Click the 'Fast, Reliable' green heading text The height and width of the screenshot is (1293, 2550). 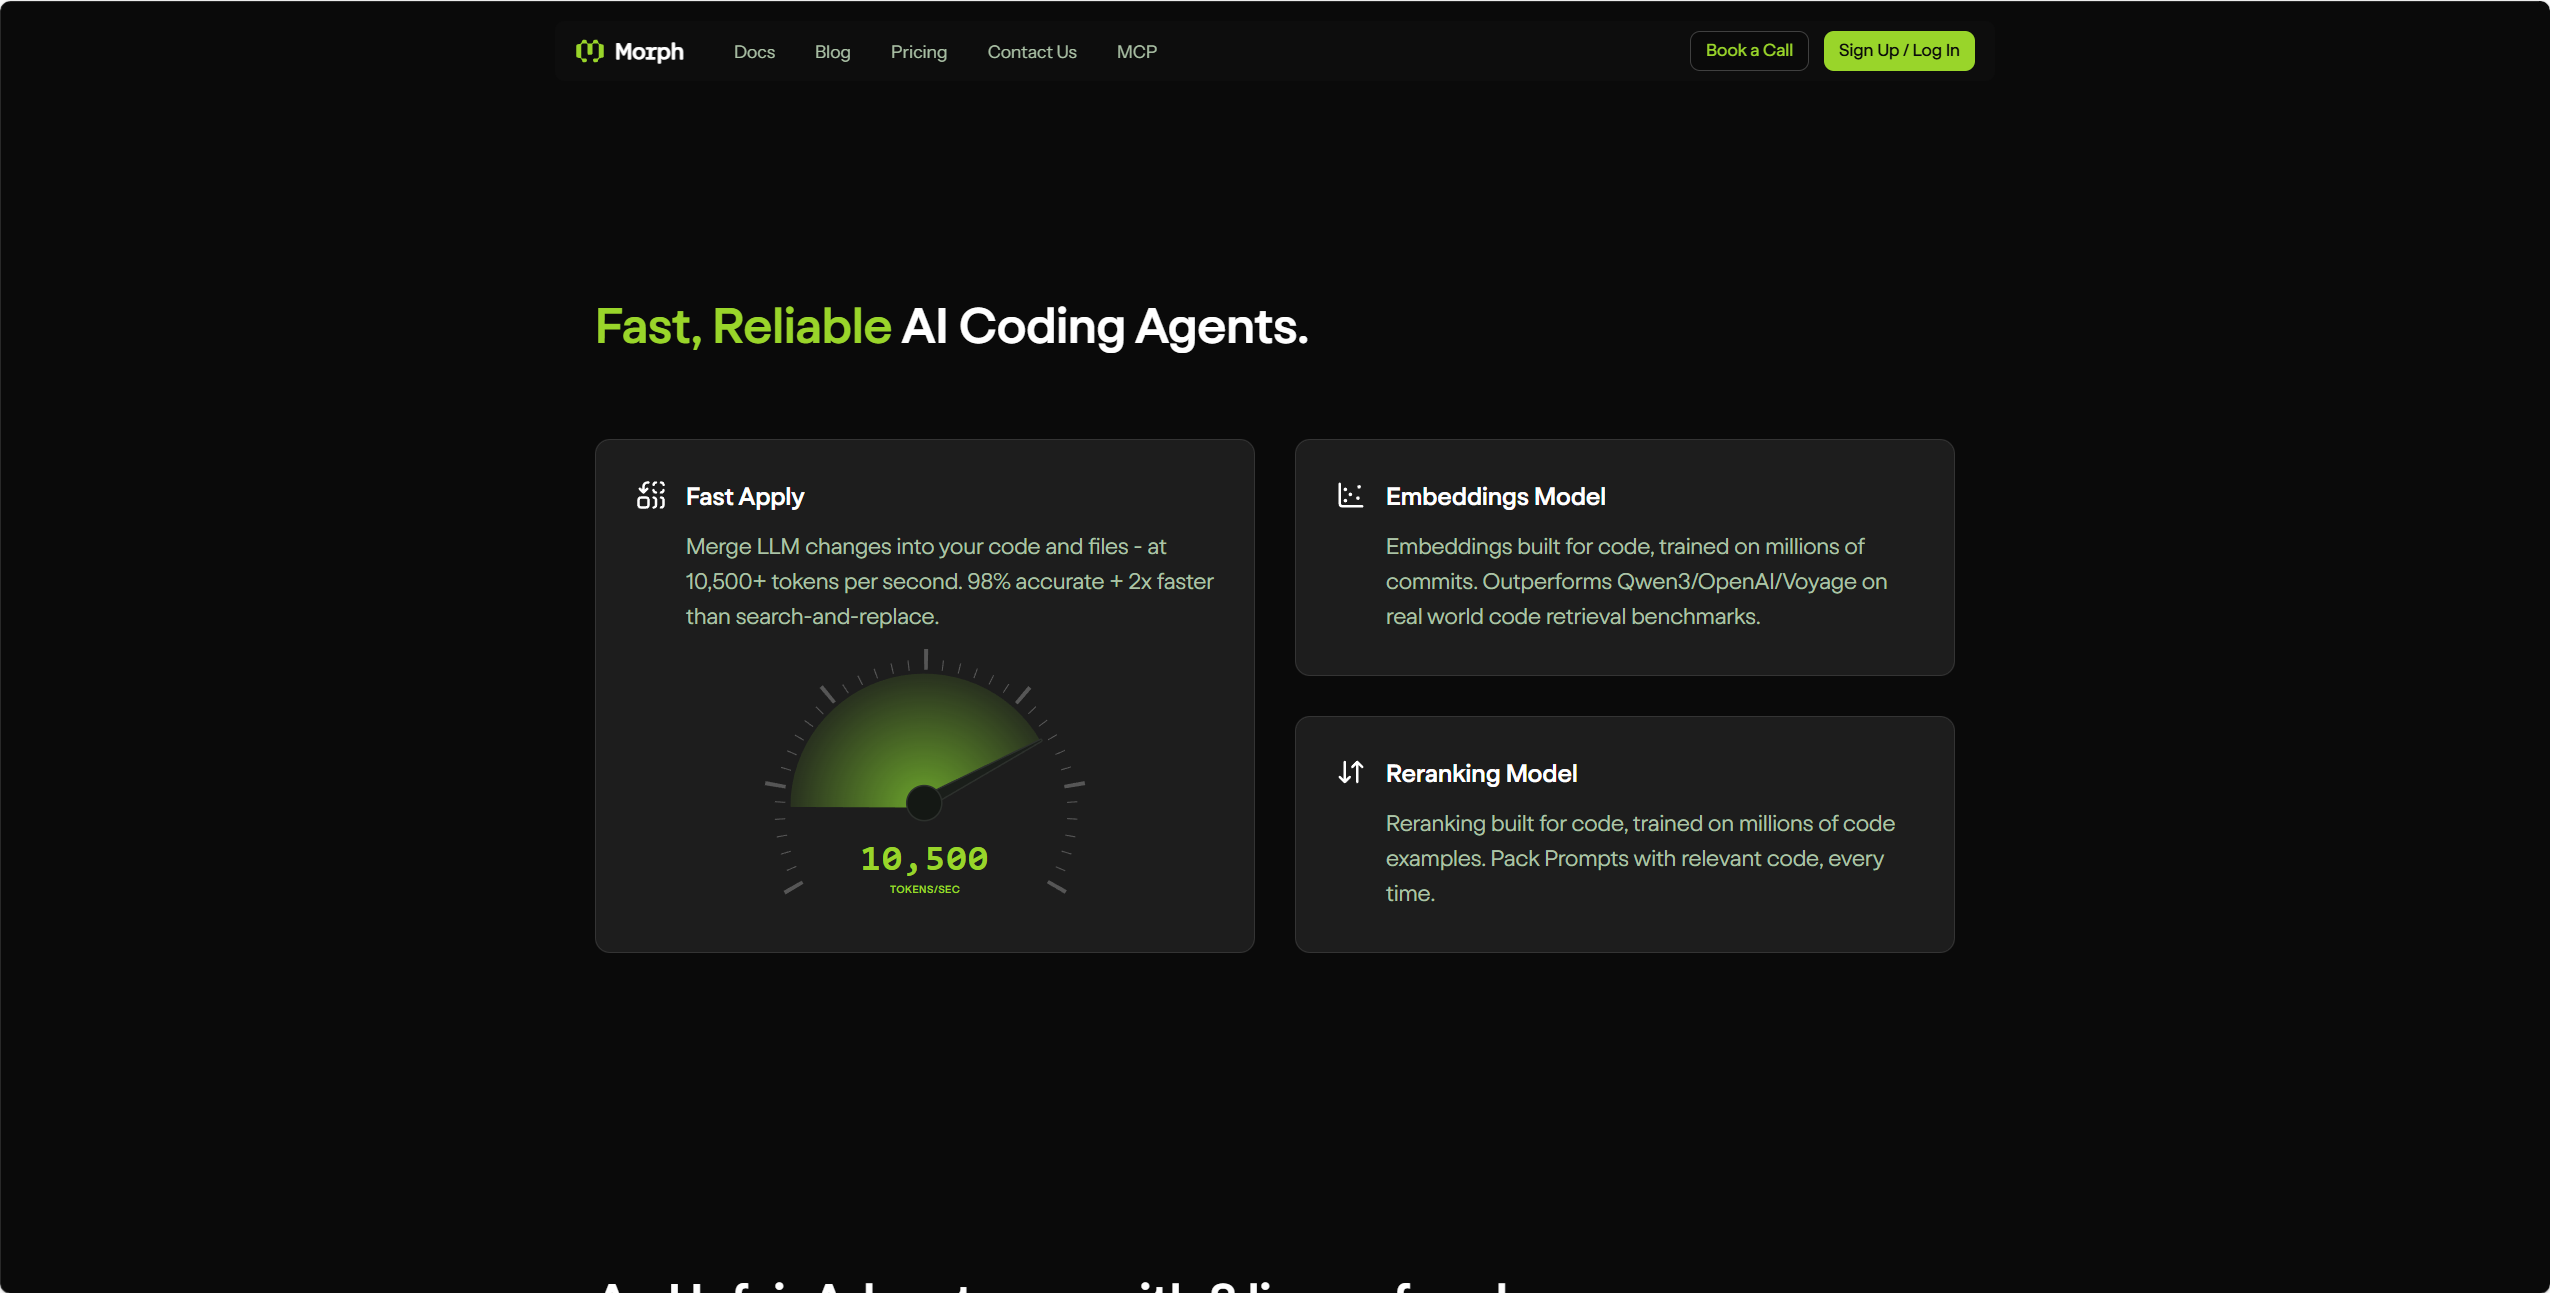743,327
